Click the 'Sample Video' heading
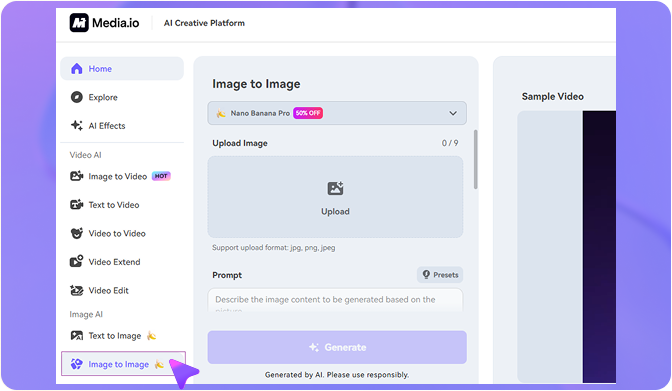 (552, 96)
